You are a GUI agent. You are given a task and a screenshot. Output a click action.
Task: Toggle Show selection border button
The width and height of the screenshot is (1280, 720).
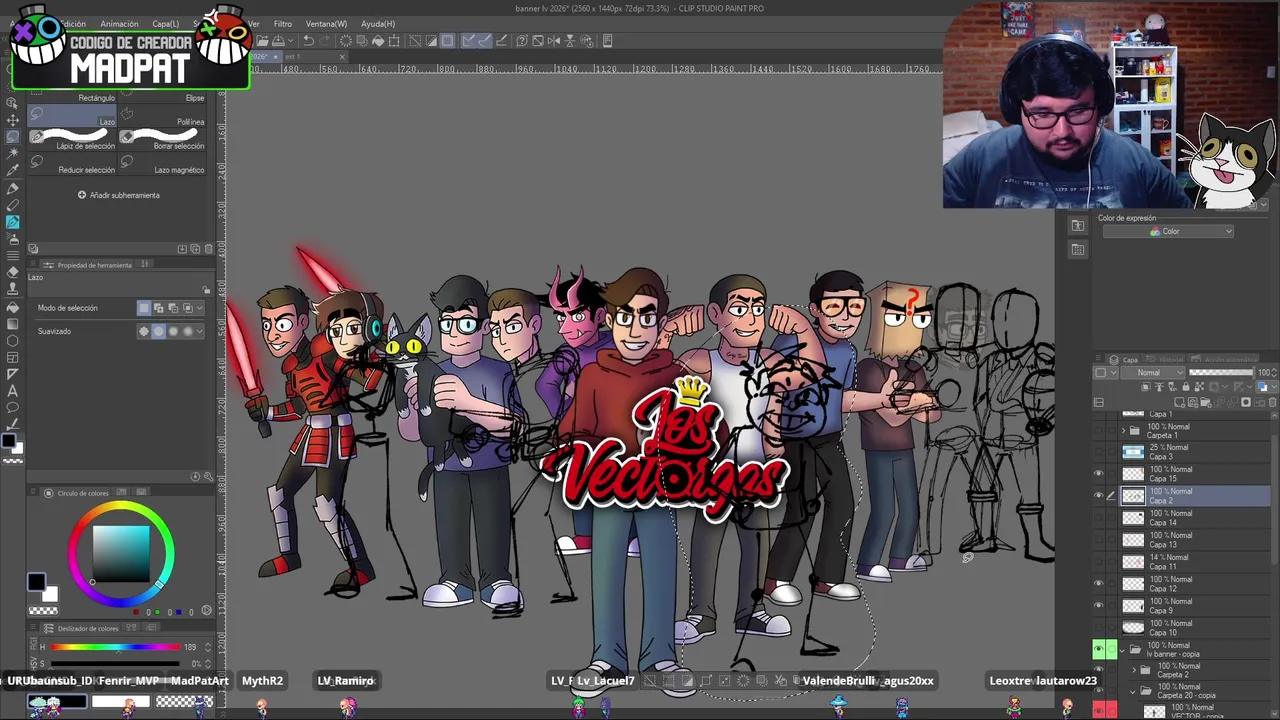coord(447,41)
